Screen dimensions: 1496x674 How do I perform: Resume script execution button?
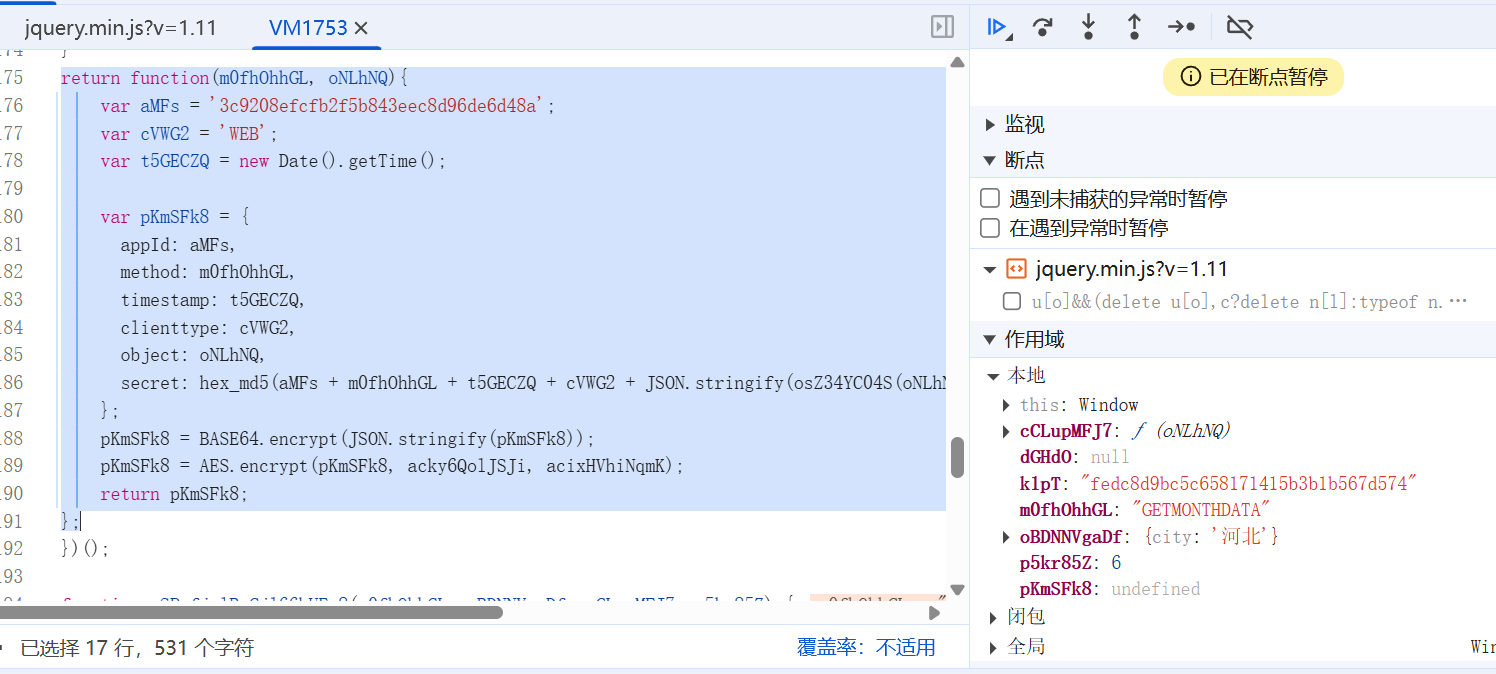pyautogui.click(x=998, y=27)
